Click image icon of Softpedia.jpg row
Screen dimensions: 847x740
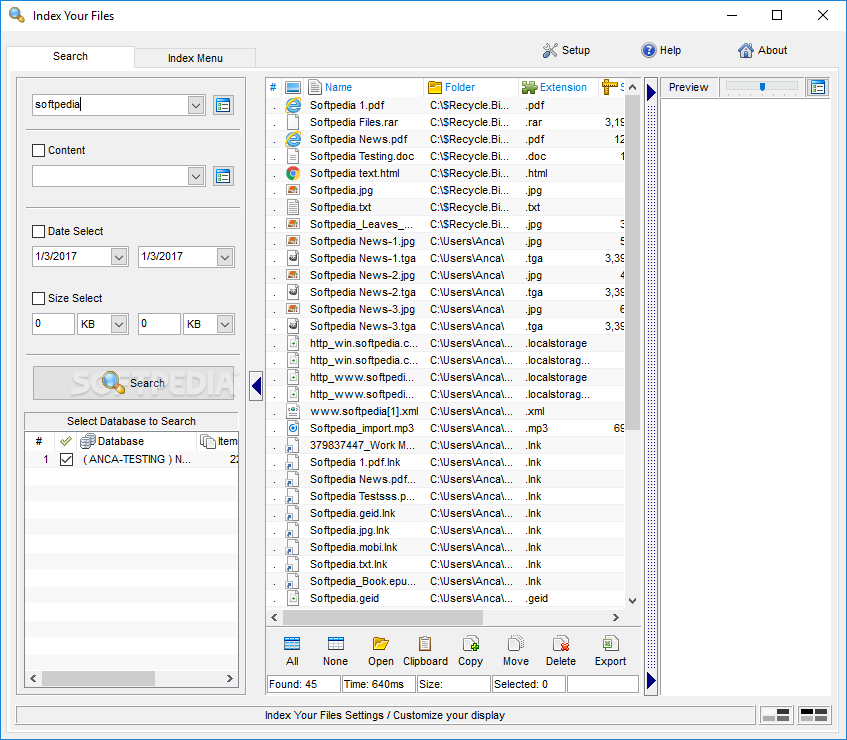coord(293,190)
